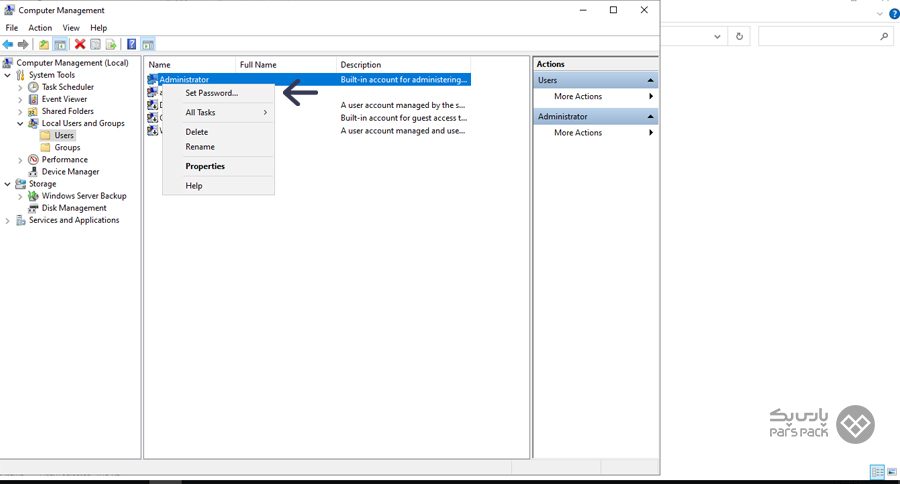This screenshot has height=484, width=900.
Task: Click the Up One Level folder icon
Action: click(x=44, y=44)
